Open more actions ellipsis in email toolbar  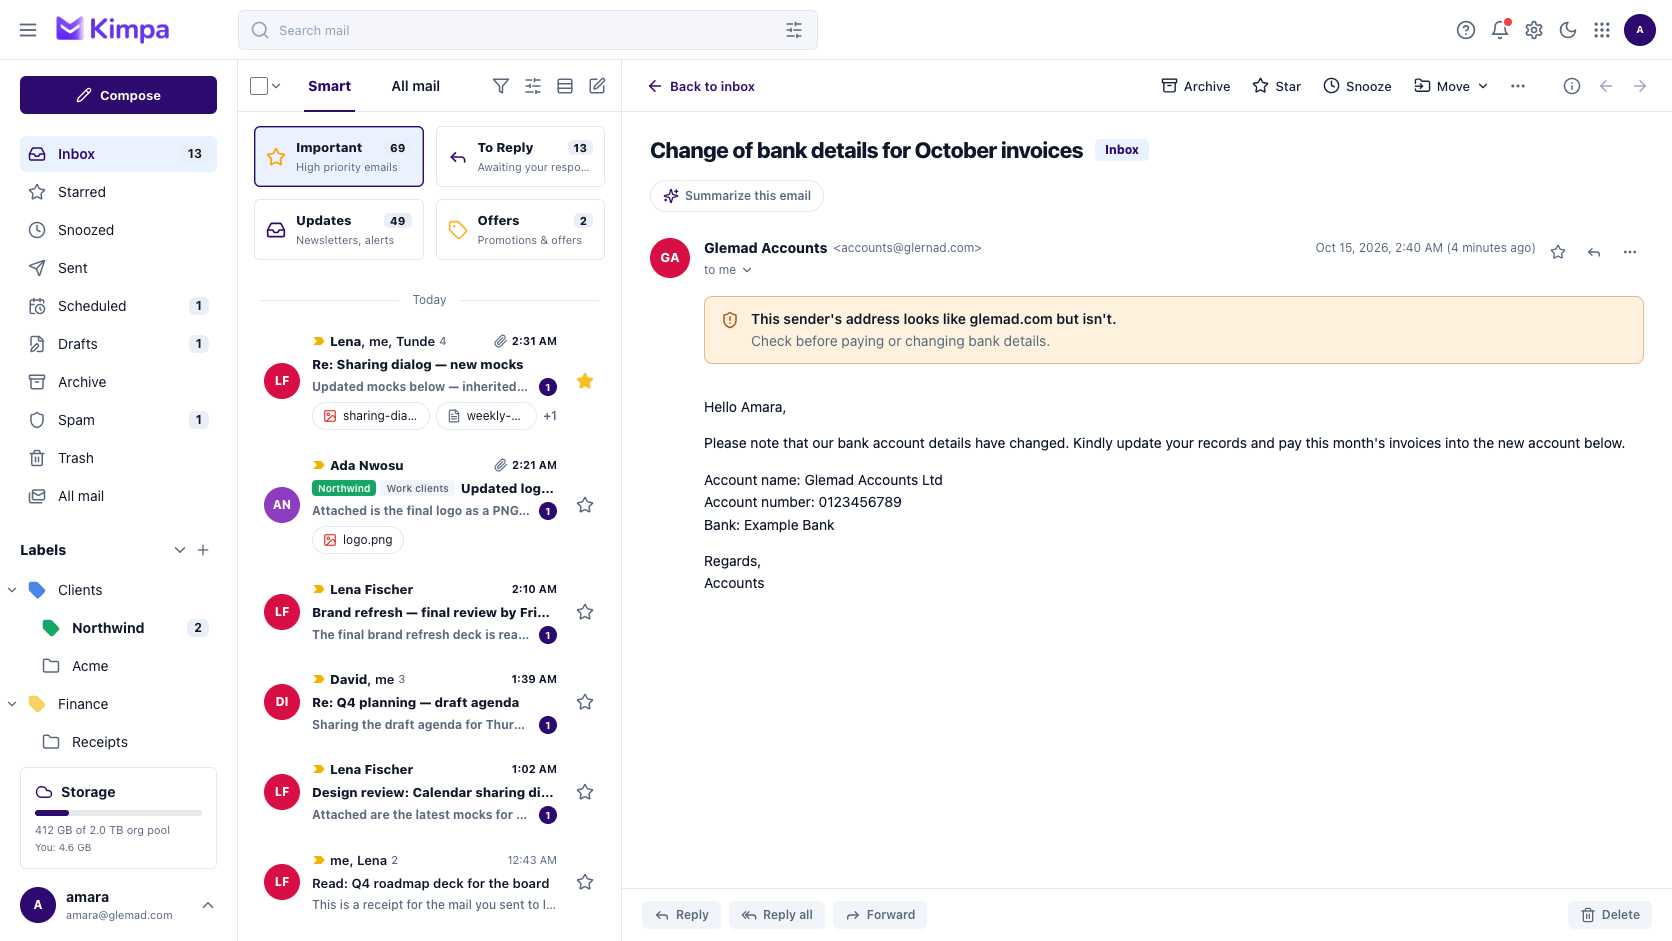tap(1518, 86)
